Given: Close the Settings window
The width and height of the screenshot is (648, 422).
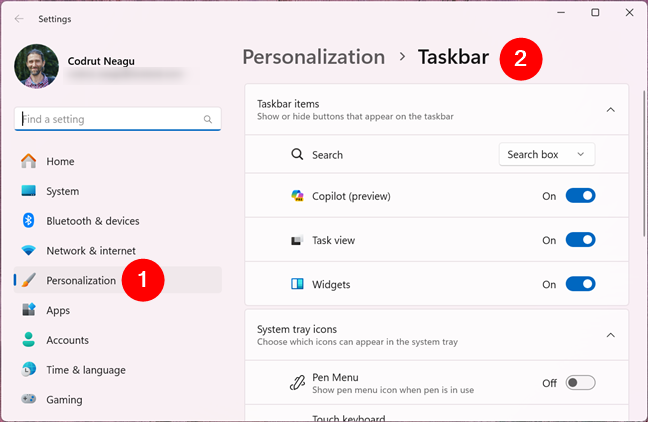Looking at the screenshot, I should click(629, 12).
